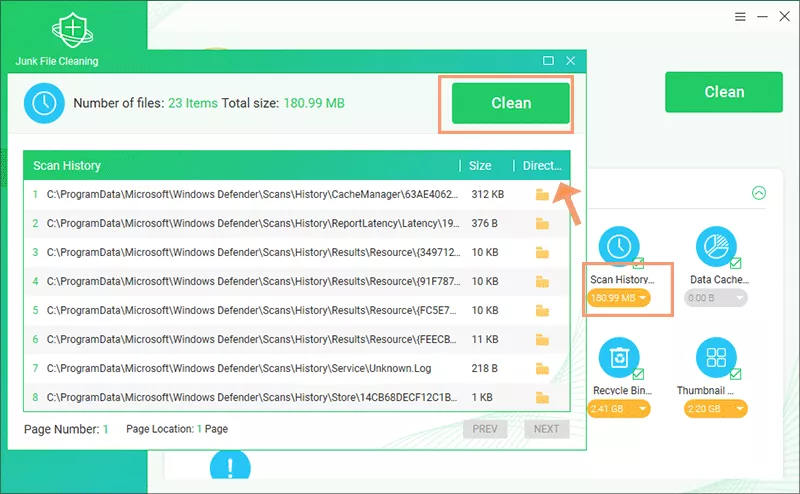Click the 180.99 MB total size text
This screenshot has width=800, height=494.
(x=314, y=103)
